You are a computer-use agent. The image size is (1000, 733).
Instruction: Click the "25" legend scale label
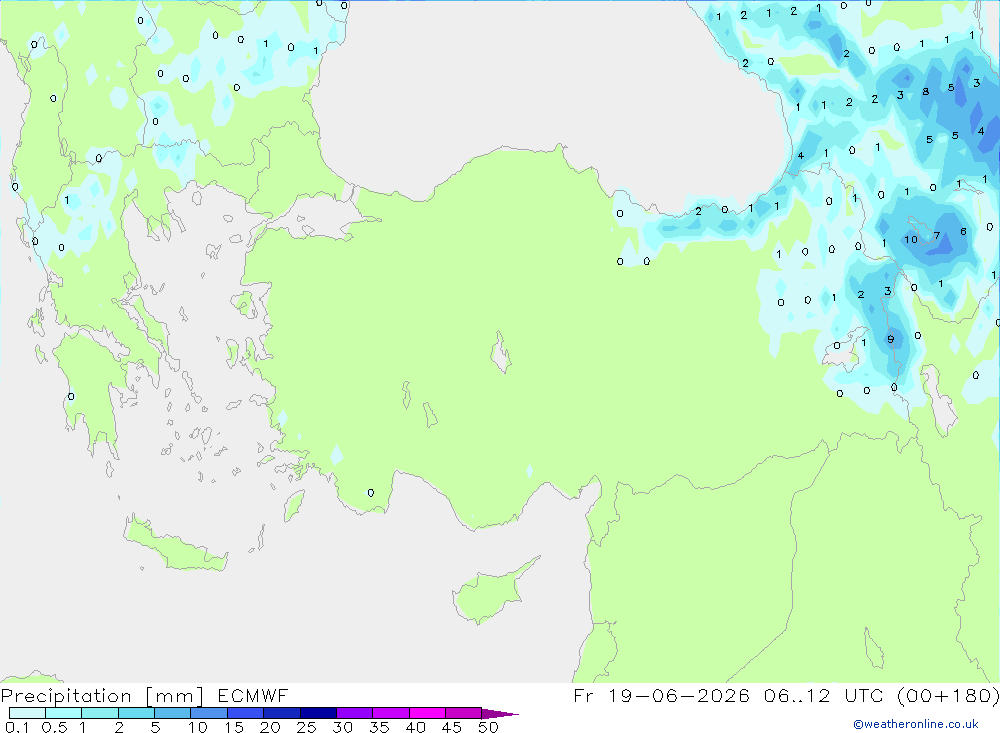(x=306, y=727)
